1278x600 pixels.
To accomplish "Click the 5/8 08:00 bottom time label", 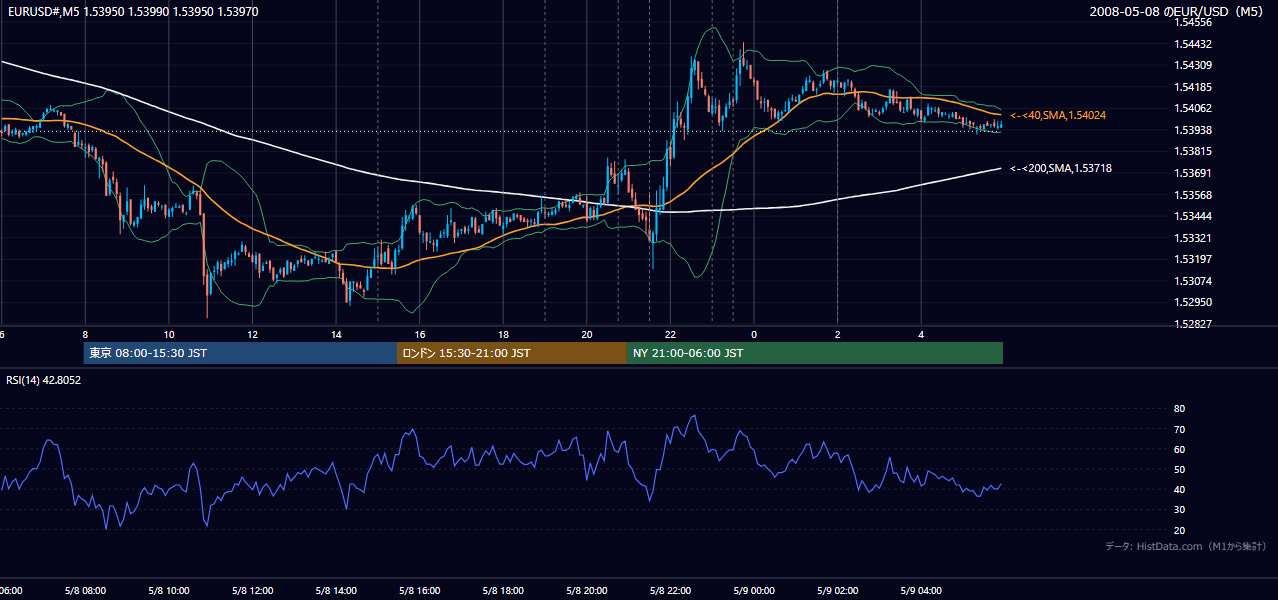I will [85, 591].
